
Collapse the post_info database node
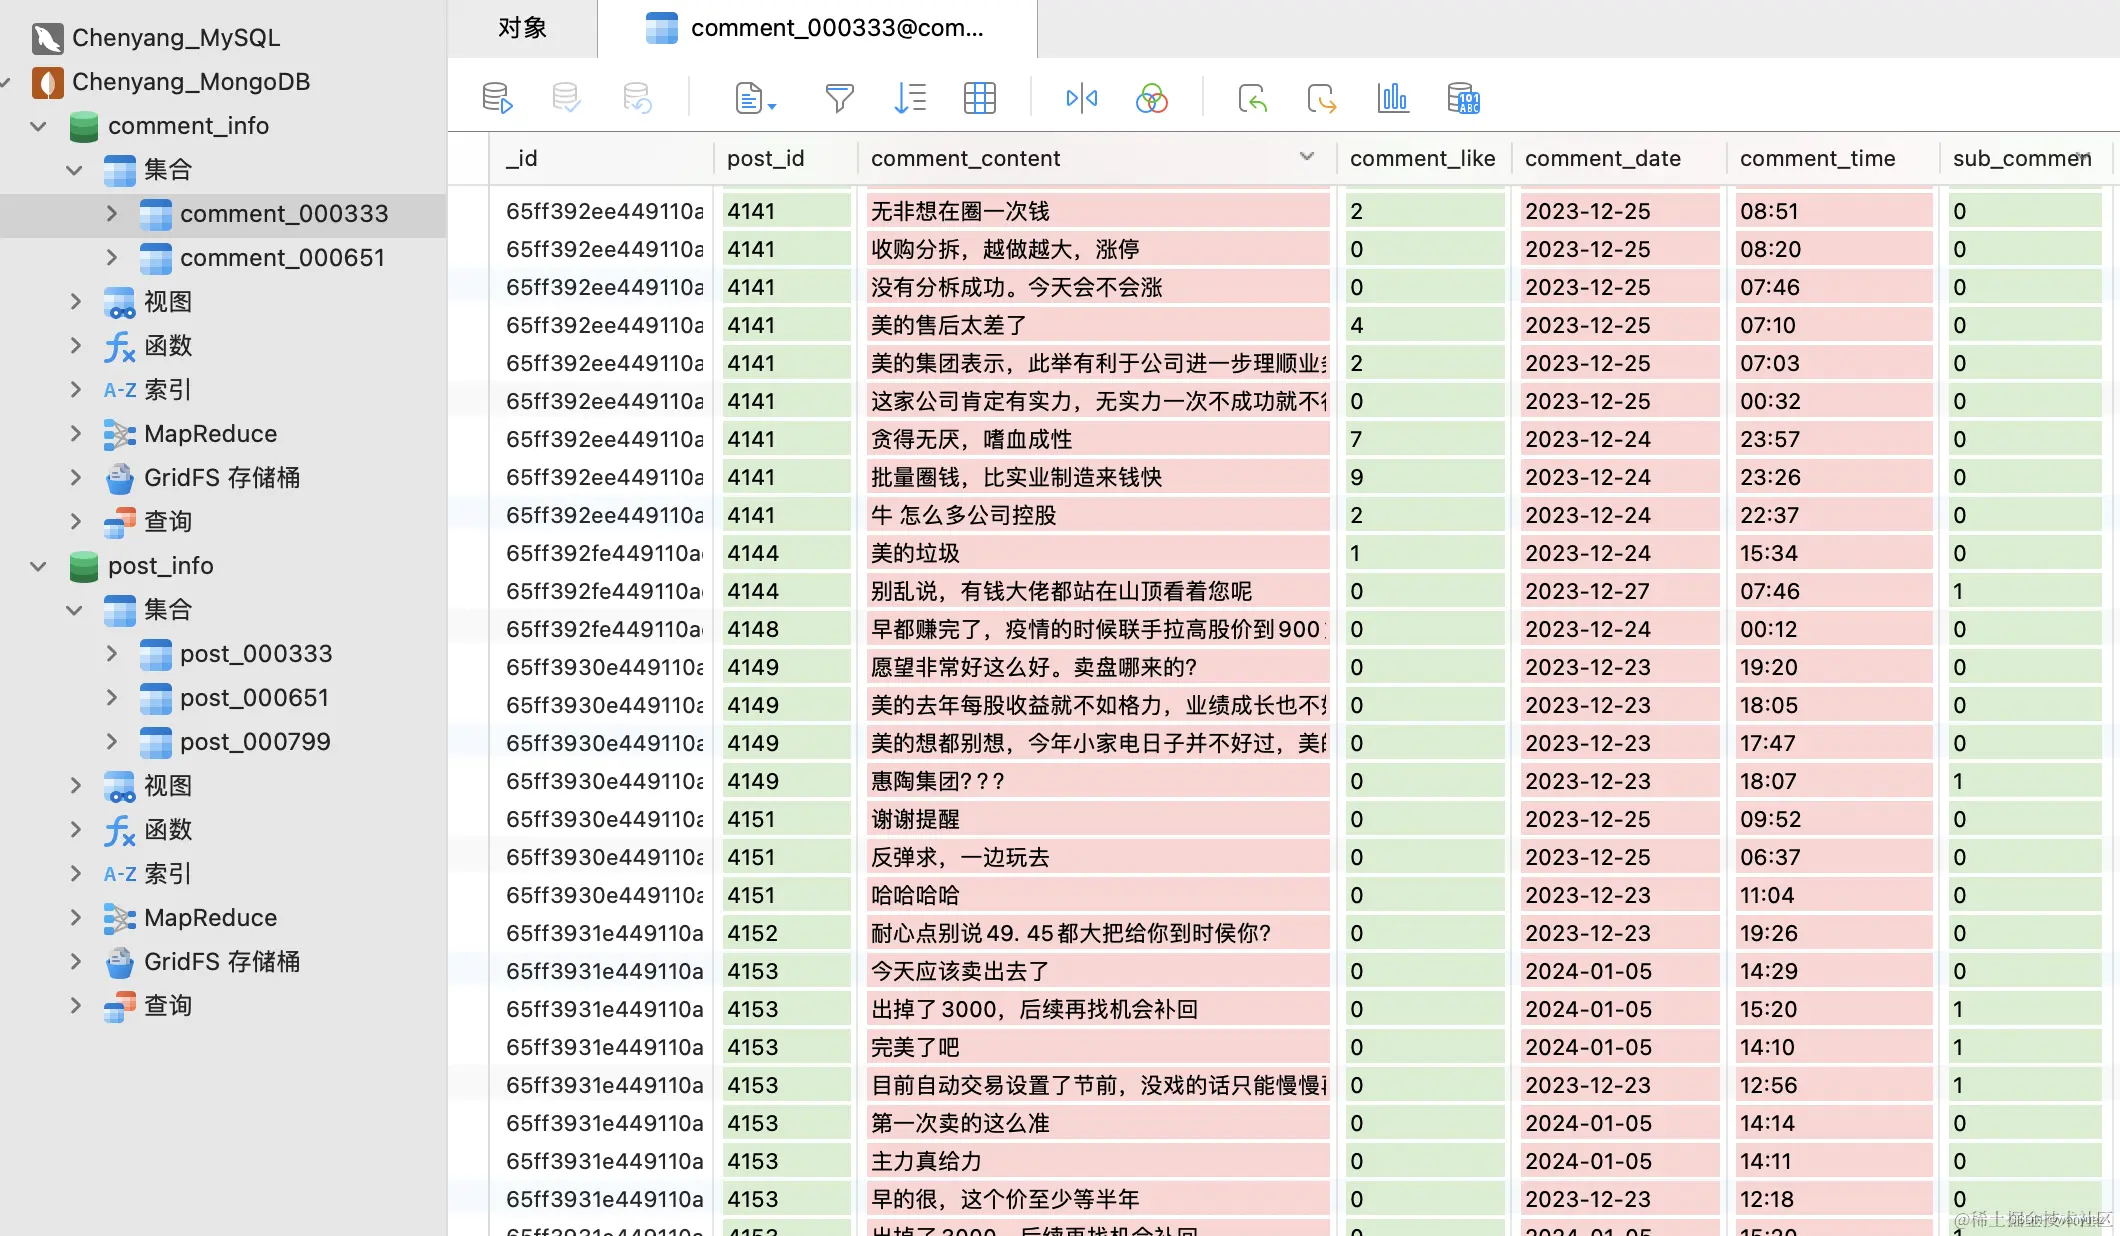pyautogui.click(x=38, y=566)
